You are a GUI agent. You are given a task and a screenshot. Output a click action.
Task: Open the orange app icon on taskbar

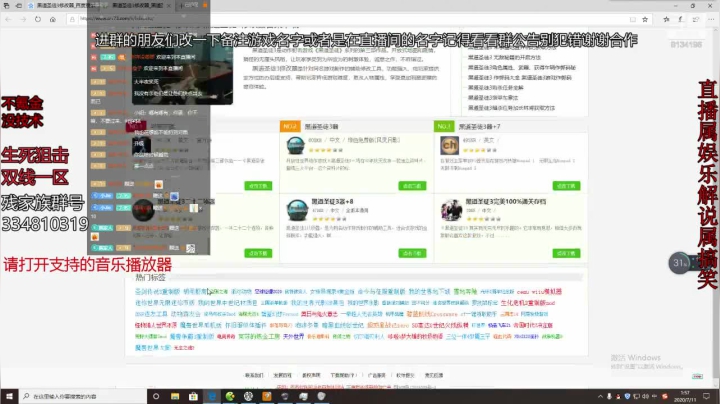267,396
